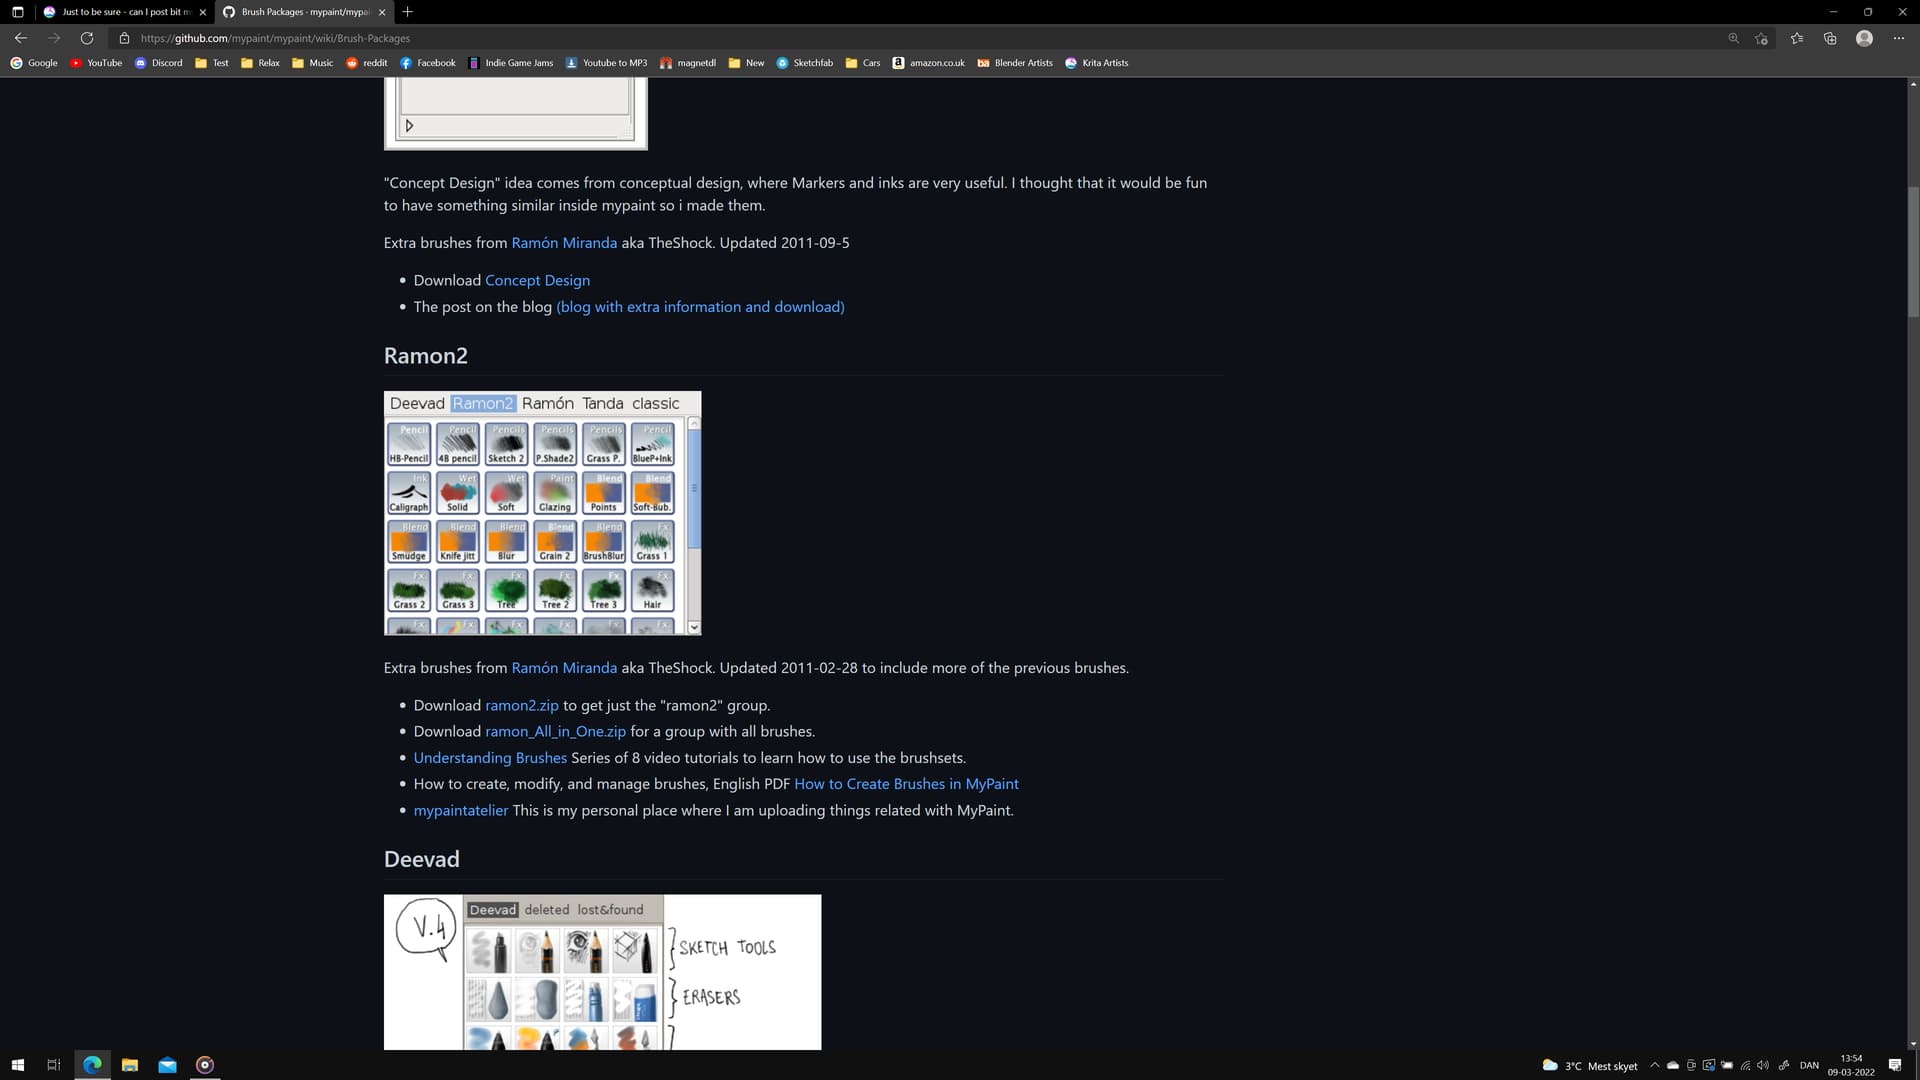Viewport: 1920px width, 1080px height.
Task: Open Task View on the taskbar
Action: [54, 1065]
